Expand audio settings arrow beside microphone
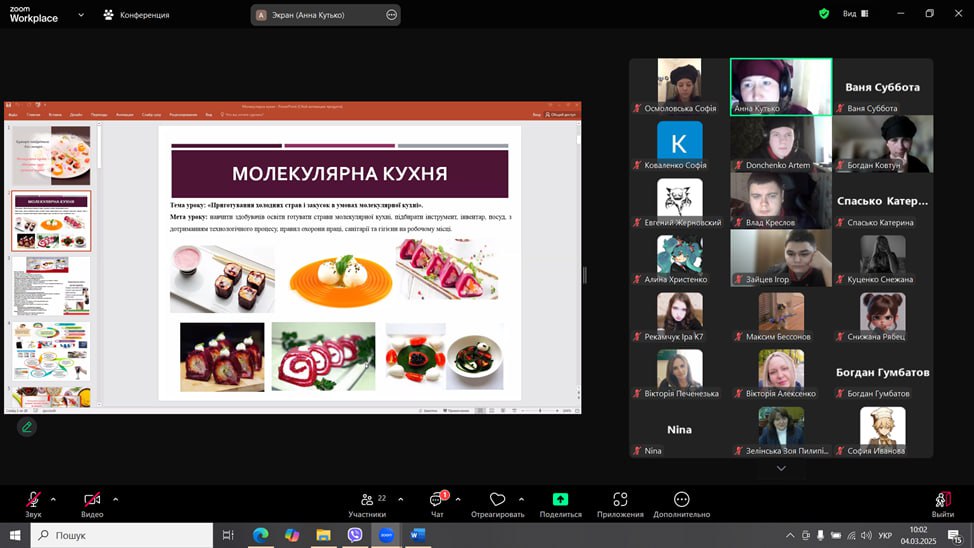Image resolution: width=974 pixels, height=548 pixels. tap(53, 499)
